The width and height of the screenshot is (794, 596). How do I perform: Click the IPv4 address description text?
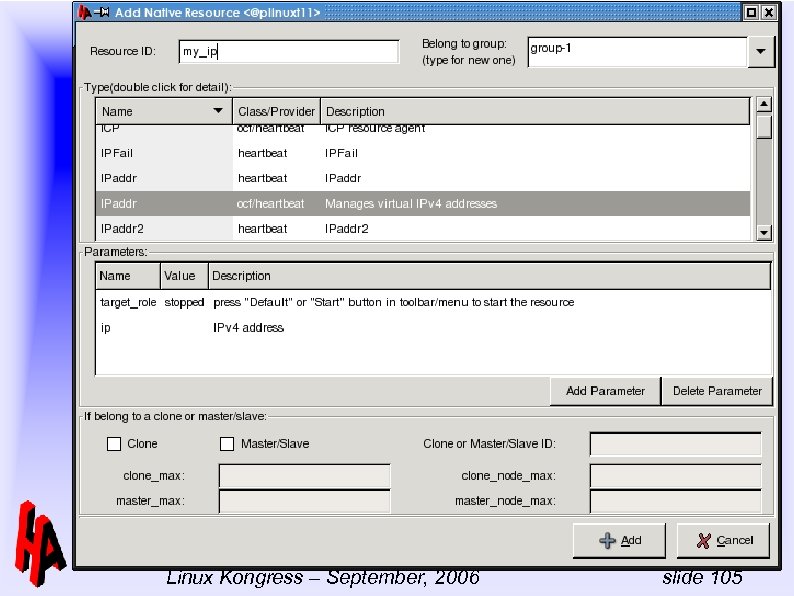tap(248, 328)
